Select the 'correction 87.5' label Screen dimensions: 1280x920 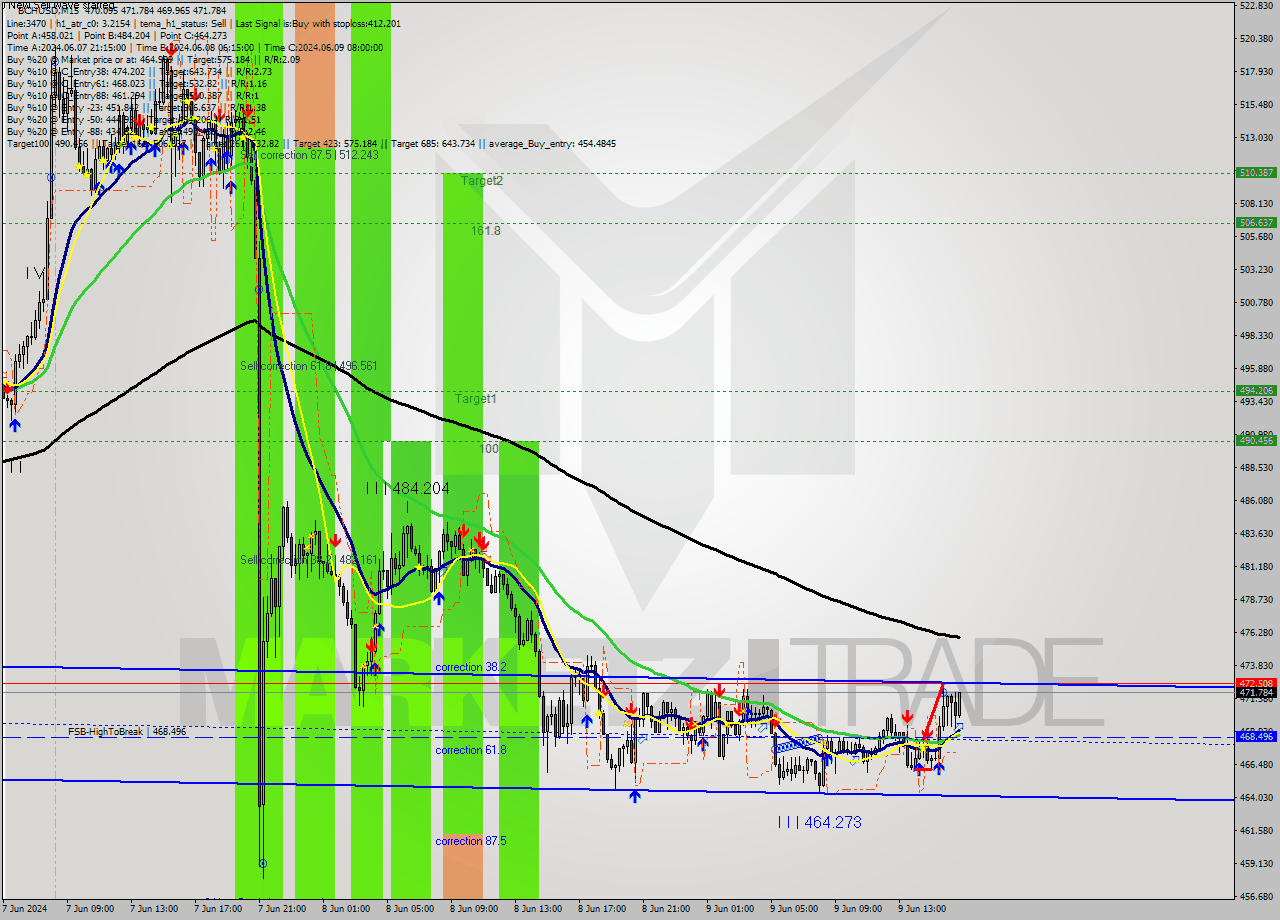[x=471, y=841]
